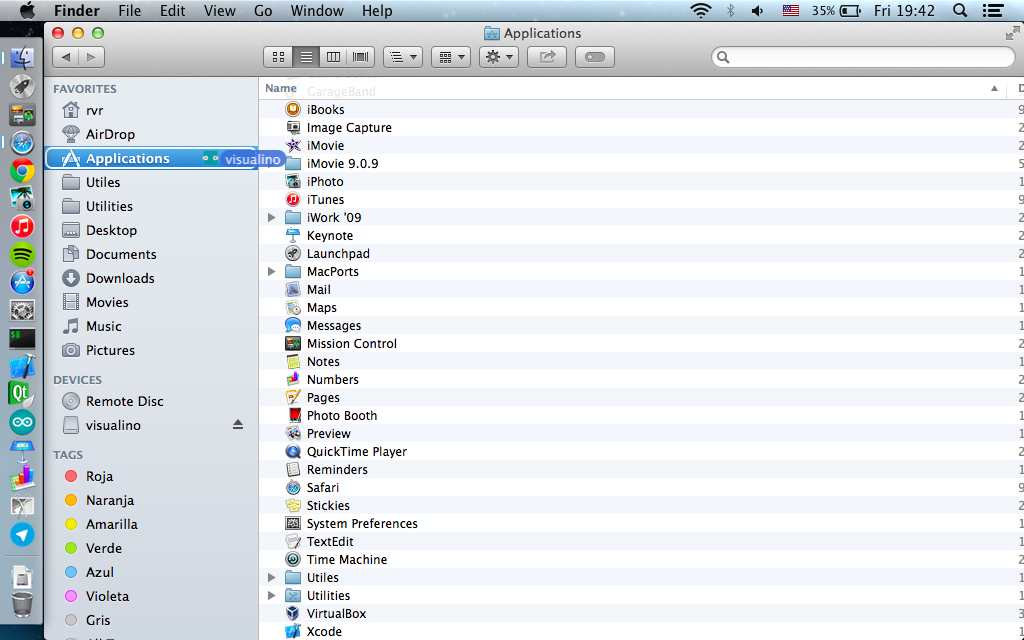Viewport: 1024px width, 640px height.
Task: Click the Finder search field
Action: click(x=863, y=57)
